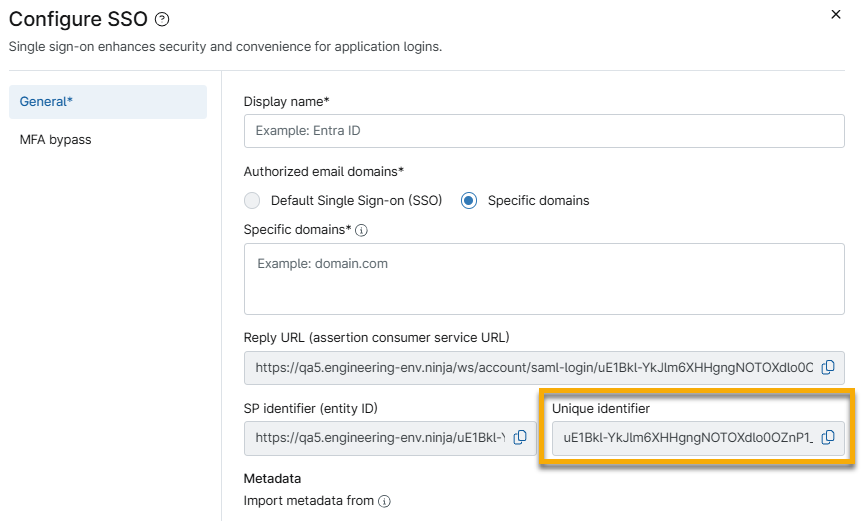Select the Reply URL text field
865x521 pixels.
click(x=544, y=368)
